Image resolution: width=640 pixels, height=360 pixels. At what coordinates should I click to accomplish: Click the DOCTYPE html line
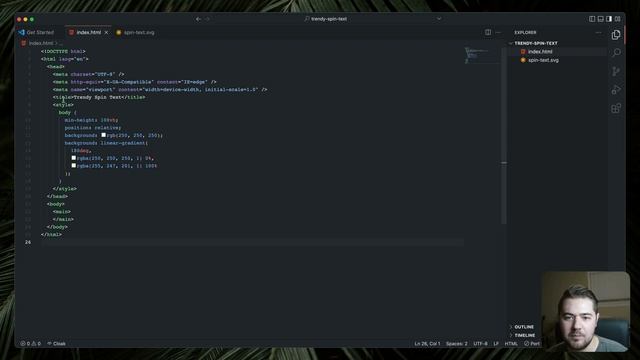(63, 51)
